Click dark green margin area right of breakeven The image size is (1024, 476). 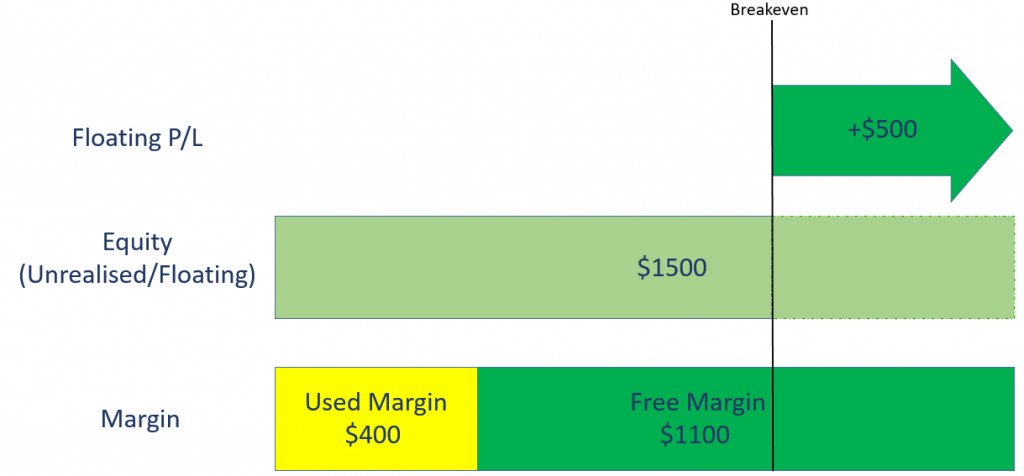[893, 419]
